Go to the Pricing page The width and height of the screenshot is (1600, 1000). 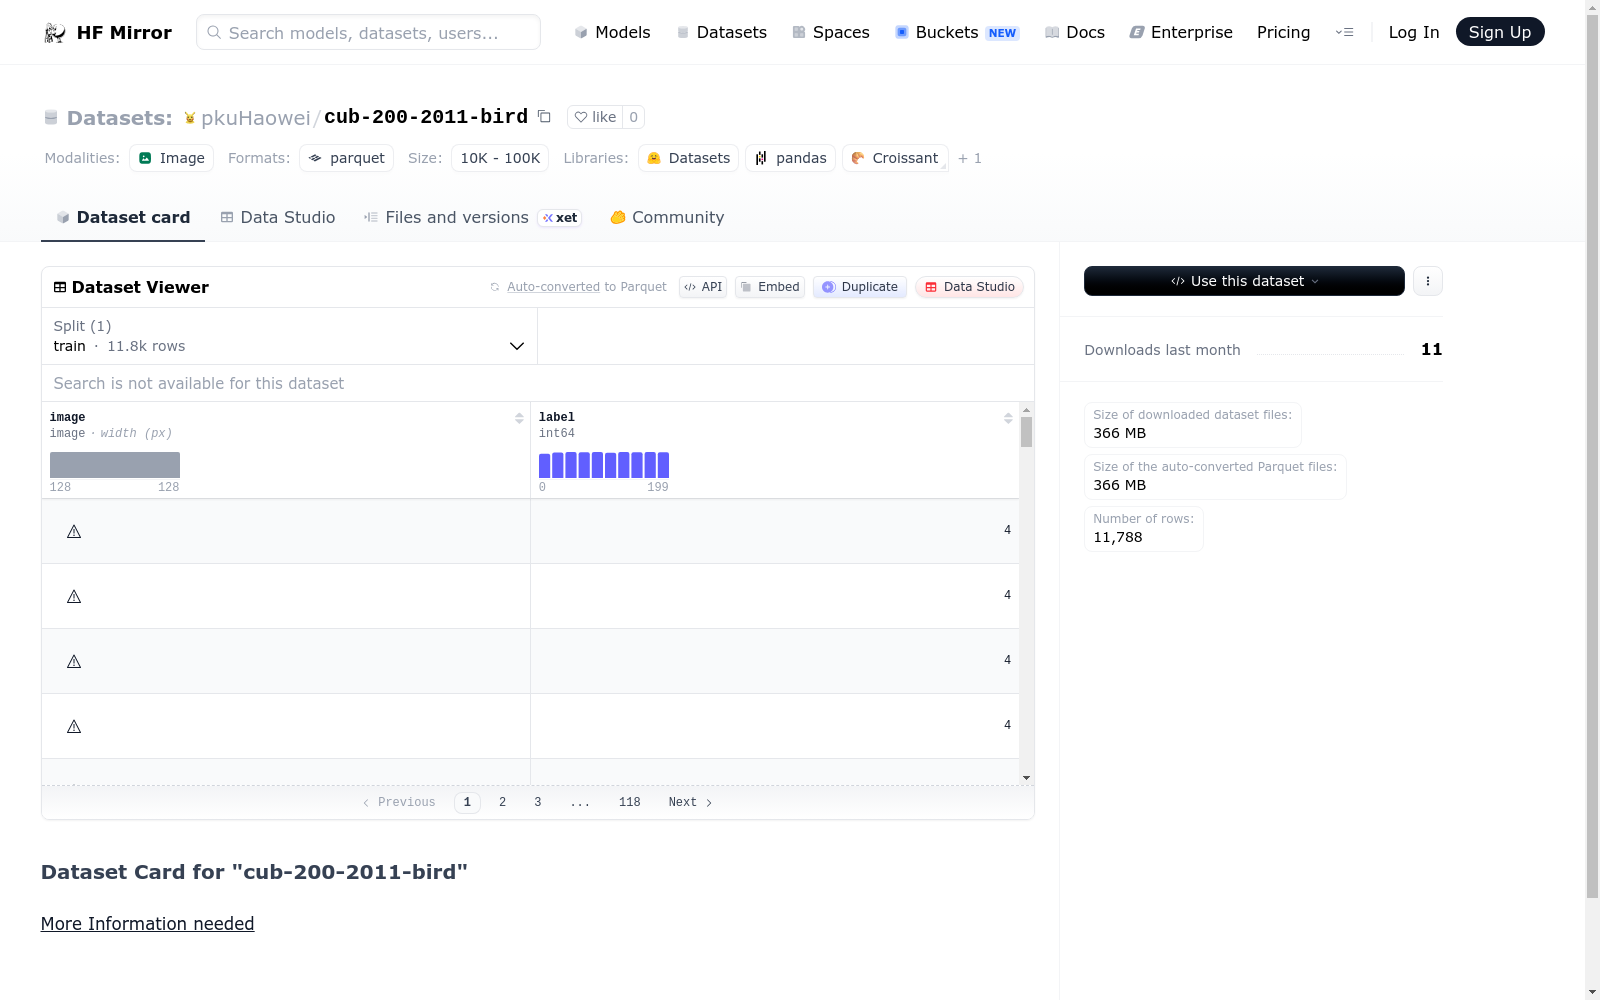[1283, 32]
